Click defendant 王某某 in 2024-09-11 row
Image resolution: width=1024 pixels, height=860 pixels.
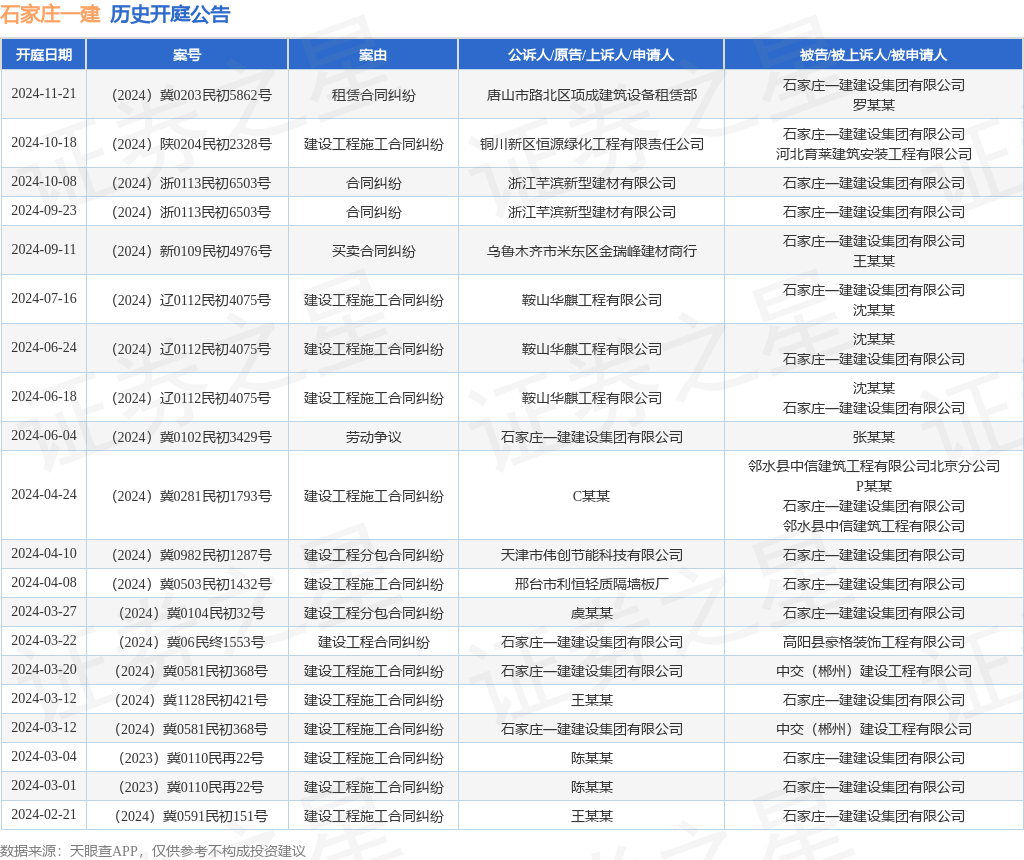873,261
